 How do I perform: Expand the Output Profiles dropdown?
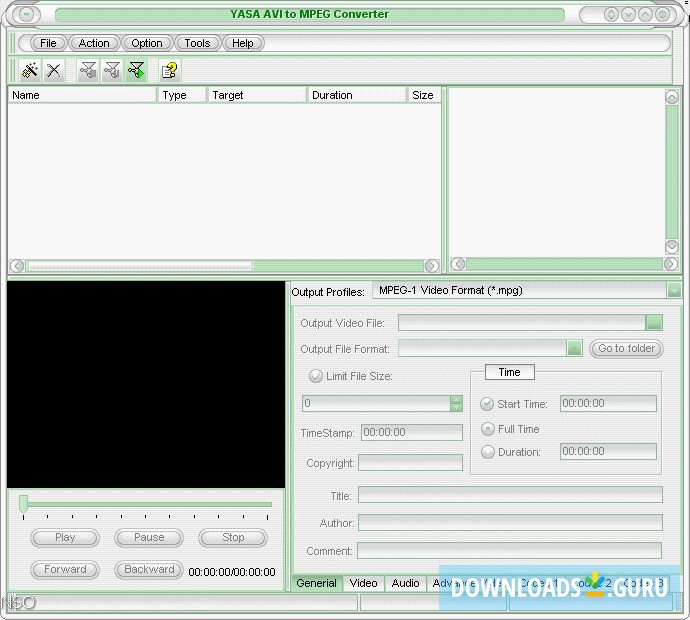[674, 290]
